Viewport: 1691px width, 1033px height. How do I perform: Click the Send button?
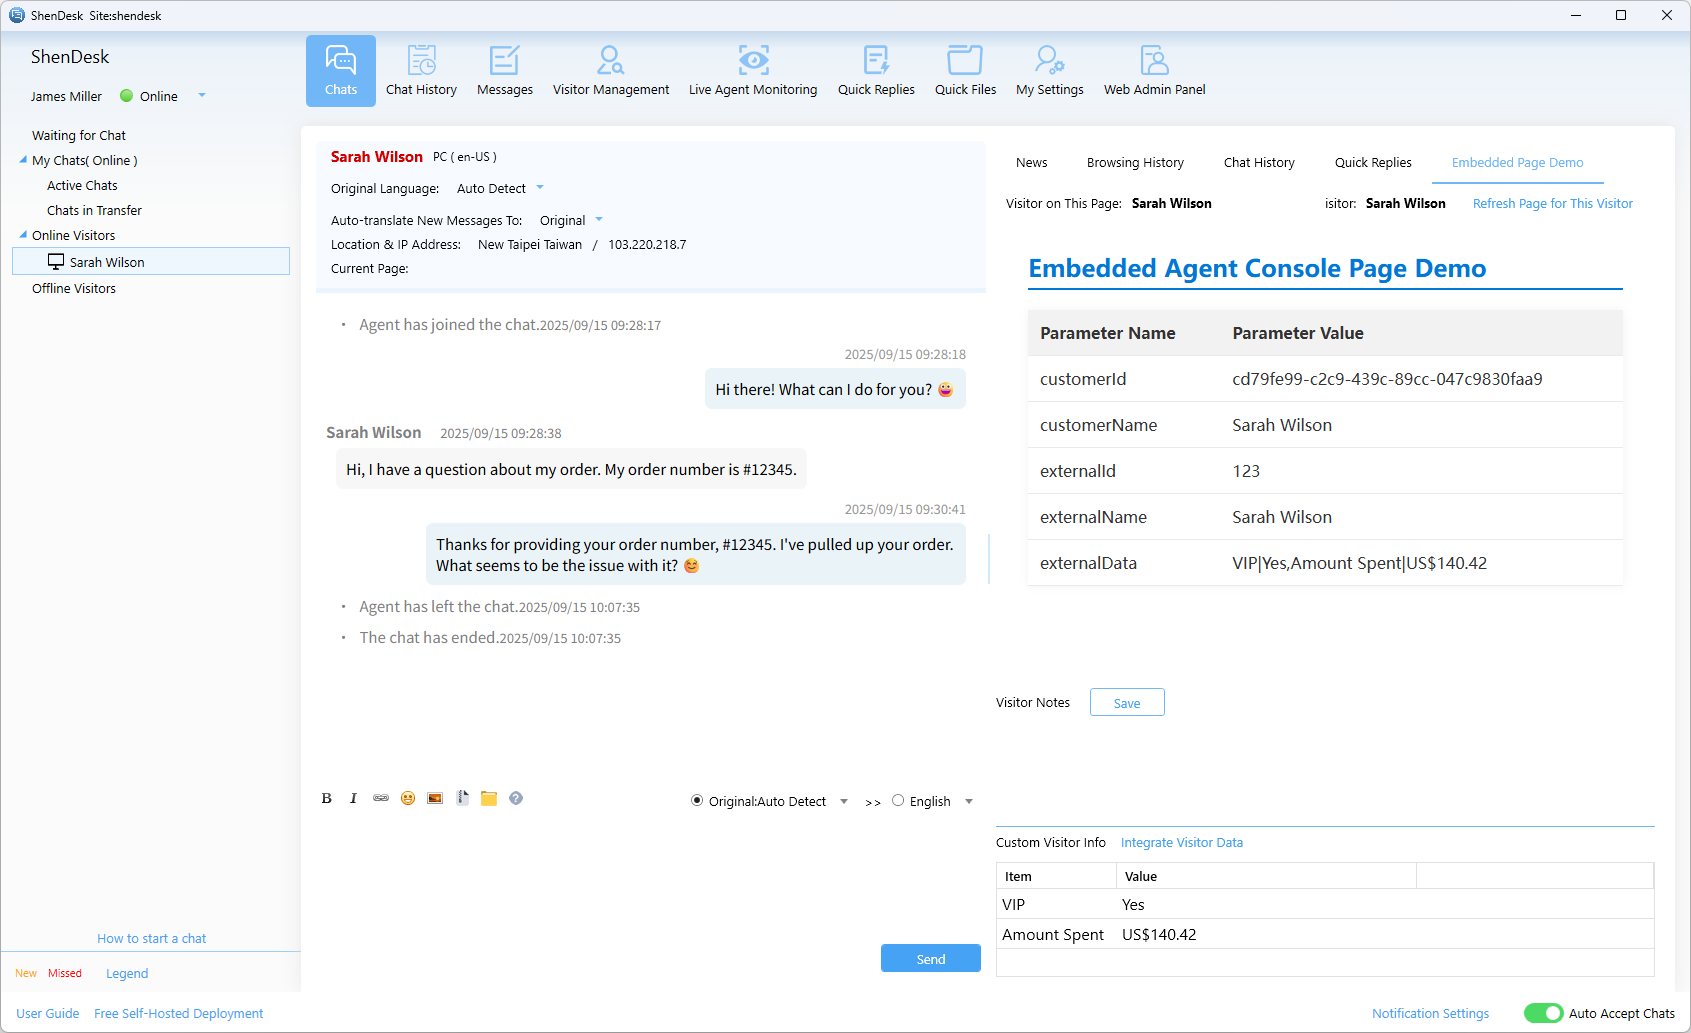point(930,958)
